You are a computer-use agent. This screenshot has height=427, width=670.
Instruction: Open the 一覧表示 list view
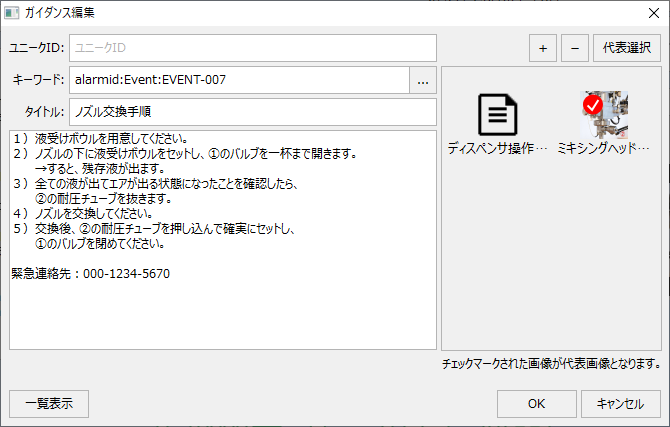click(48, 404)
